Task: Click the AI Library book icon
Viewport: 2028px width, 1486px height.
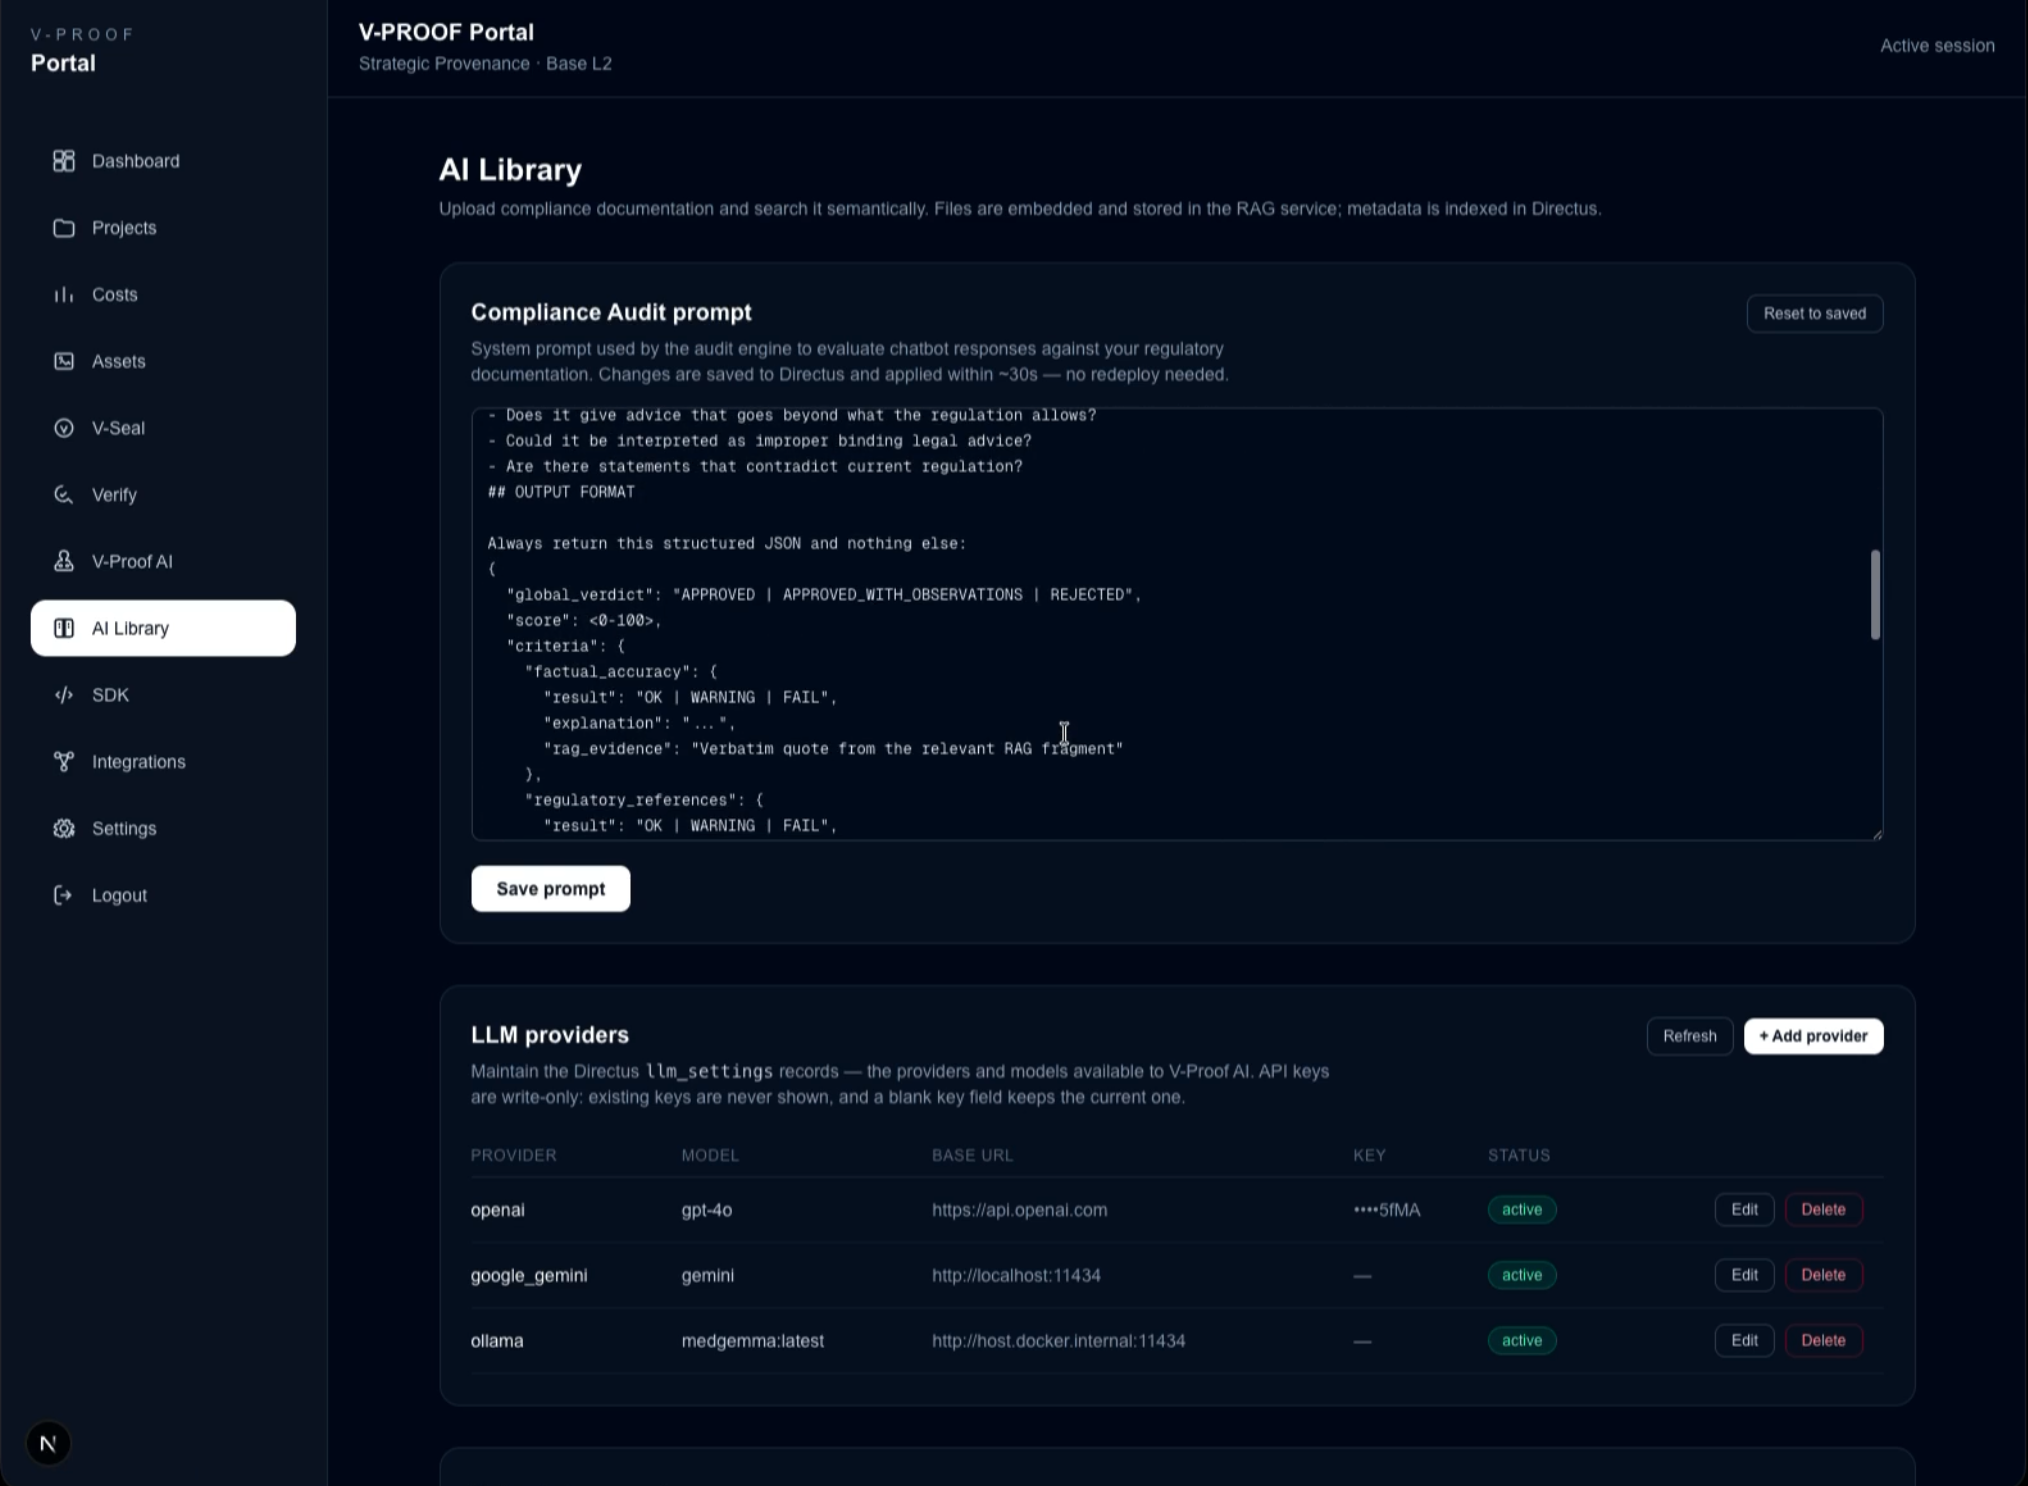Action: pyautogui.click(x=64, y=628)
